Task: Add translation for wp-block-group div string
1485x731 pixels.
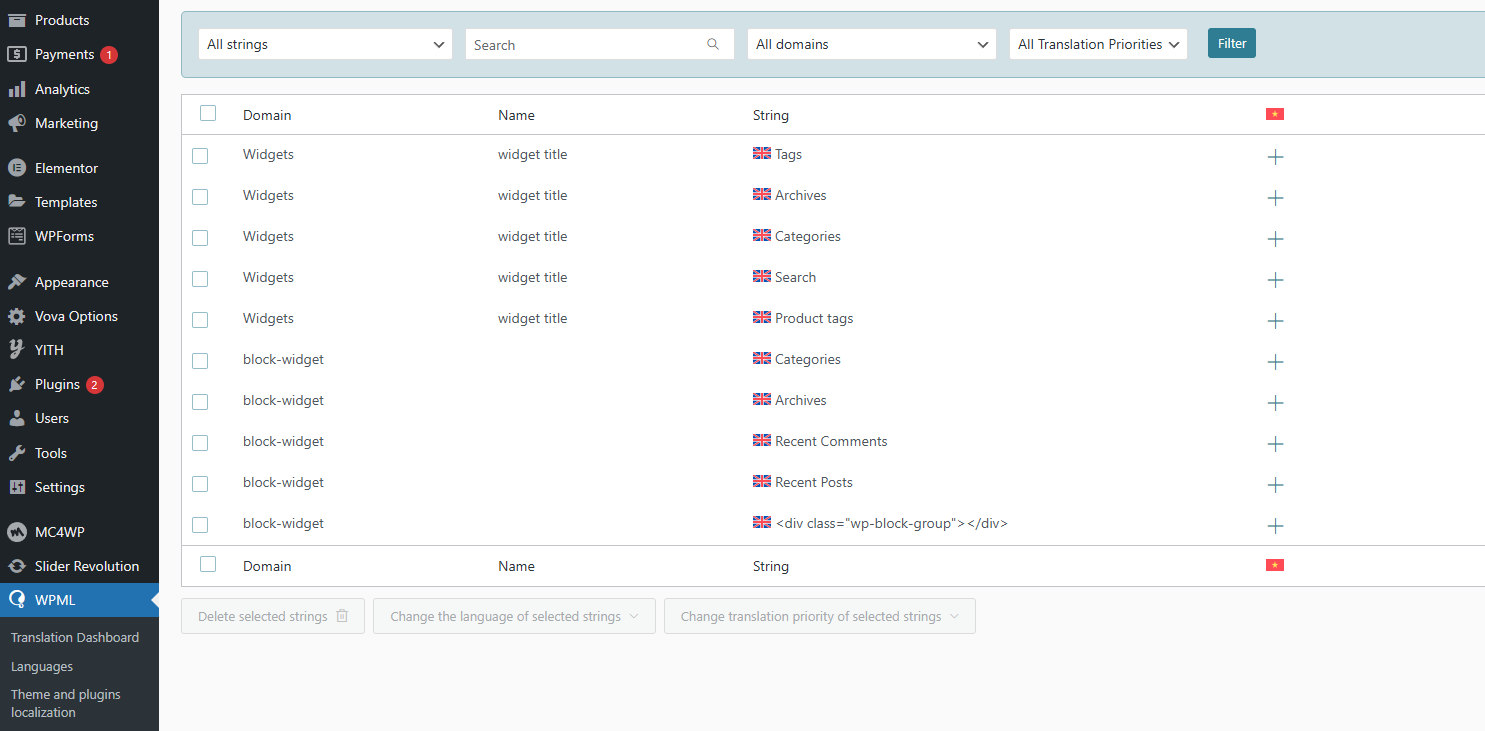Action: [x=1275, y=526]
